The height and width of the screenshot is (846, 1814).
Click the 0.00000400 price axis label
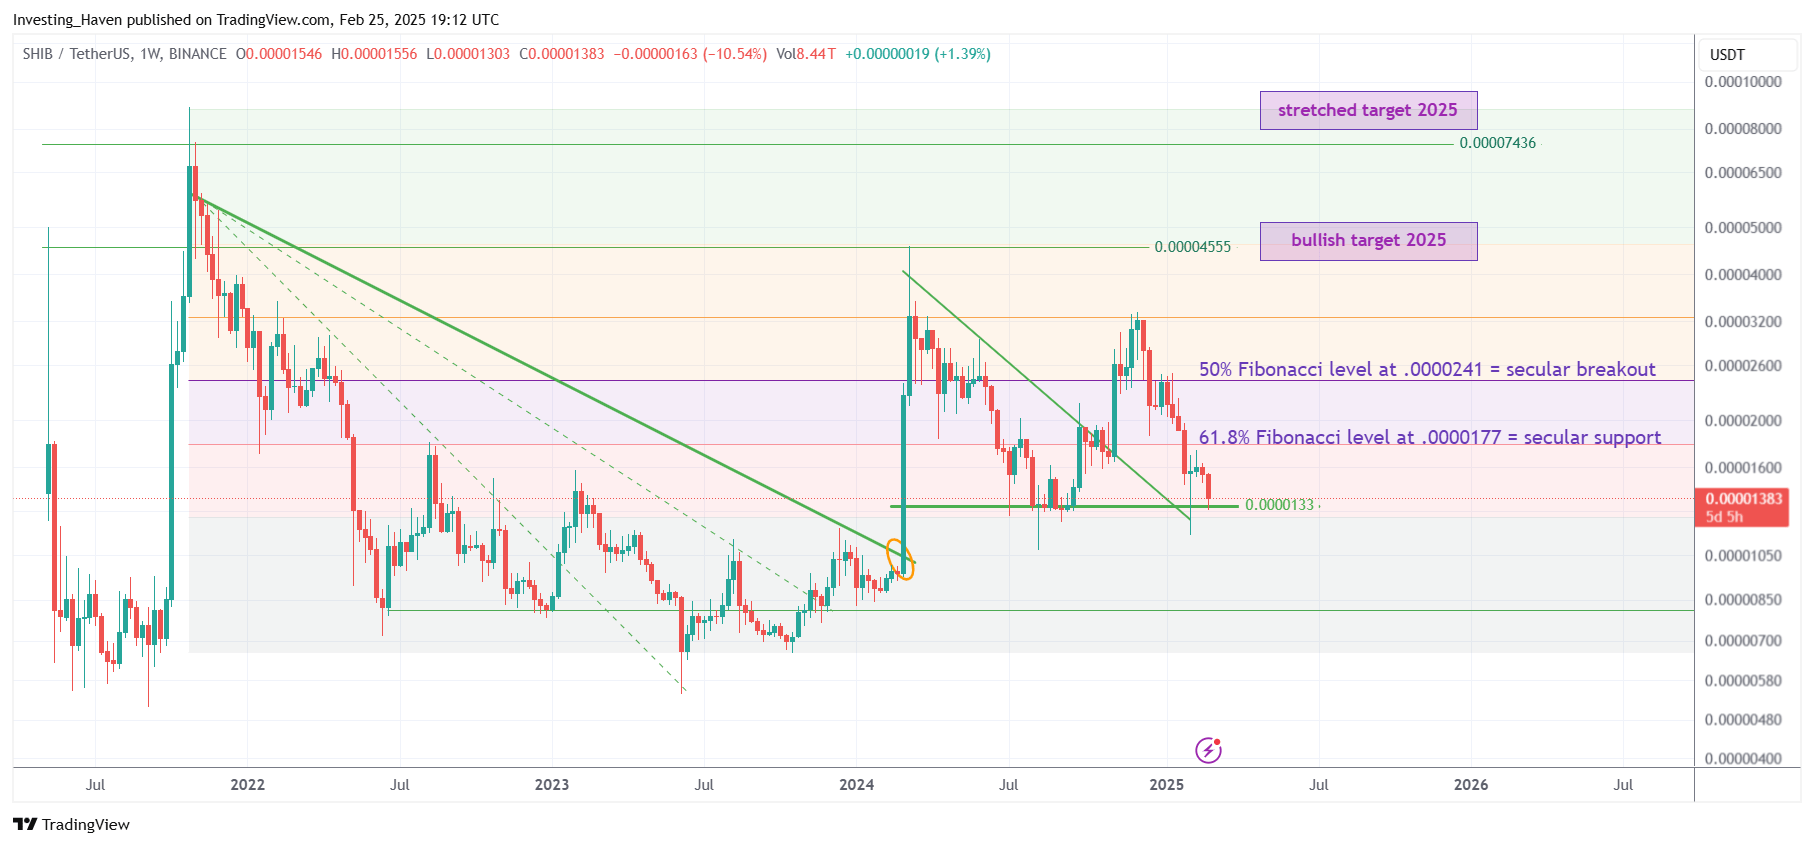point(1743,759)
